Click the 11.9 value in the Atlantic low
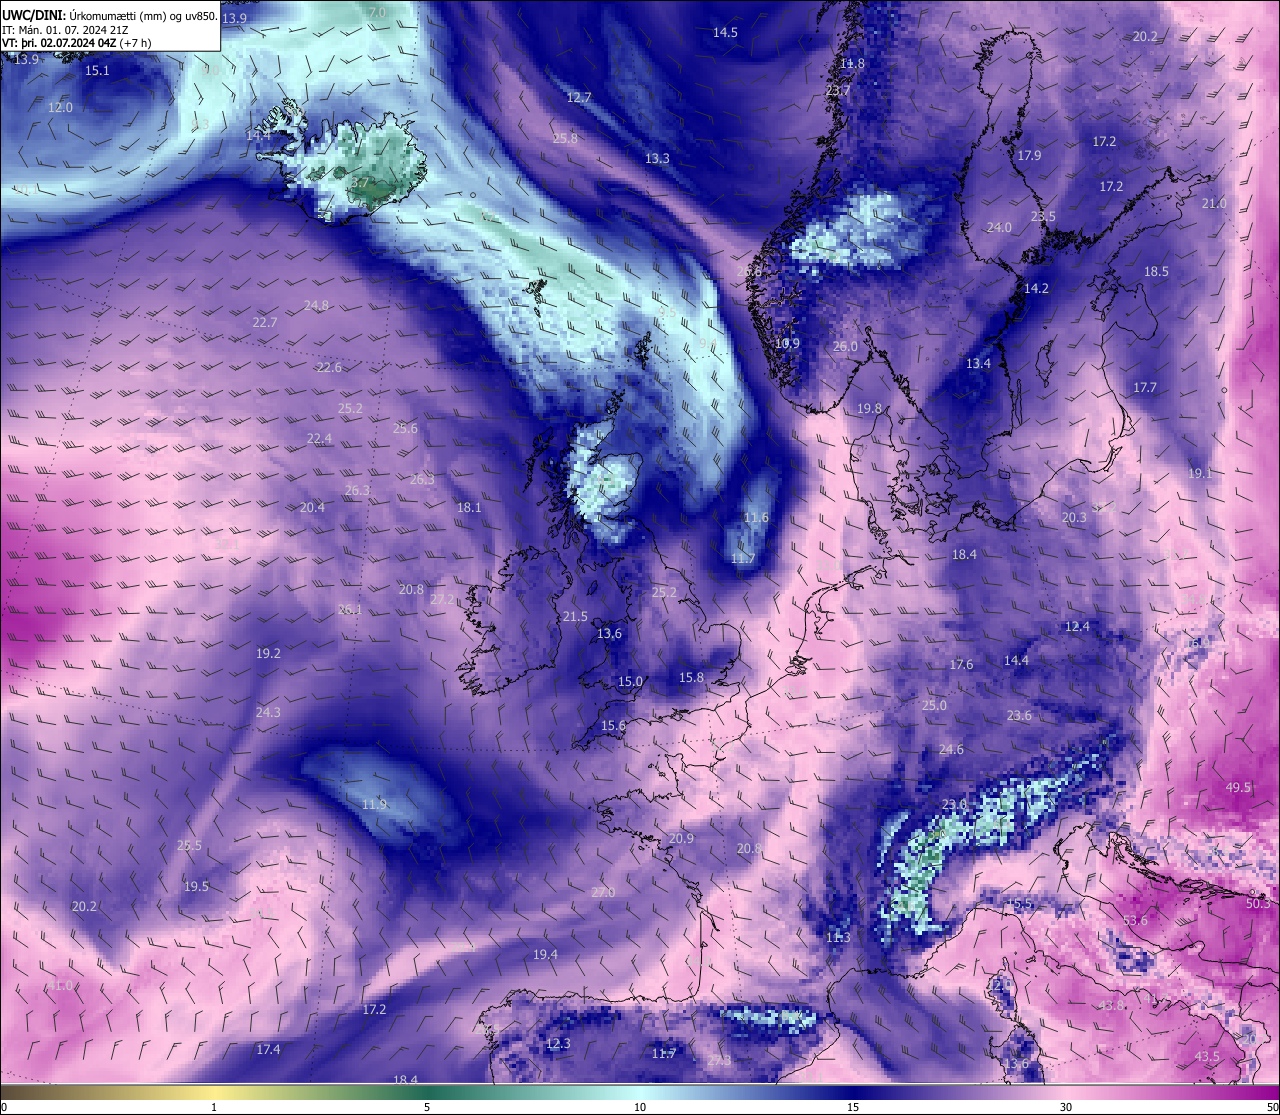The height and width of the screenshot is (1115, 1280). pyautogui.click(x=374, y=804)
